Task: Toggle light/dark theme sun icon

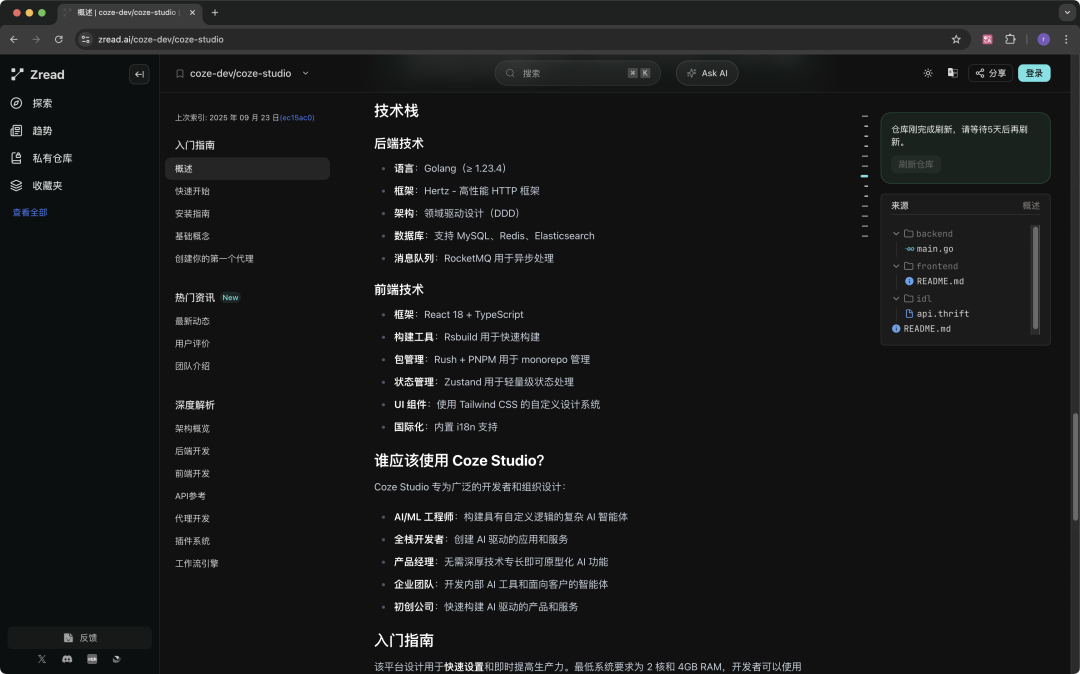Action: 928,73
